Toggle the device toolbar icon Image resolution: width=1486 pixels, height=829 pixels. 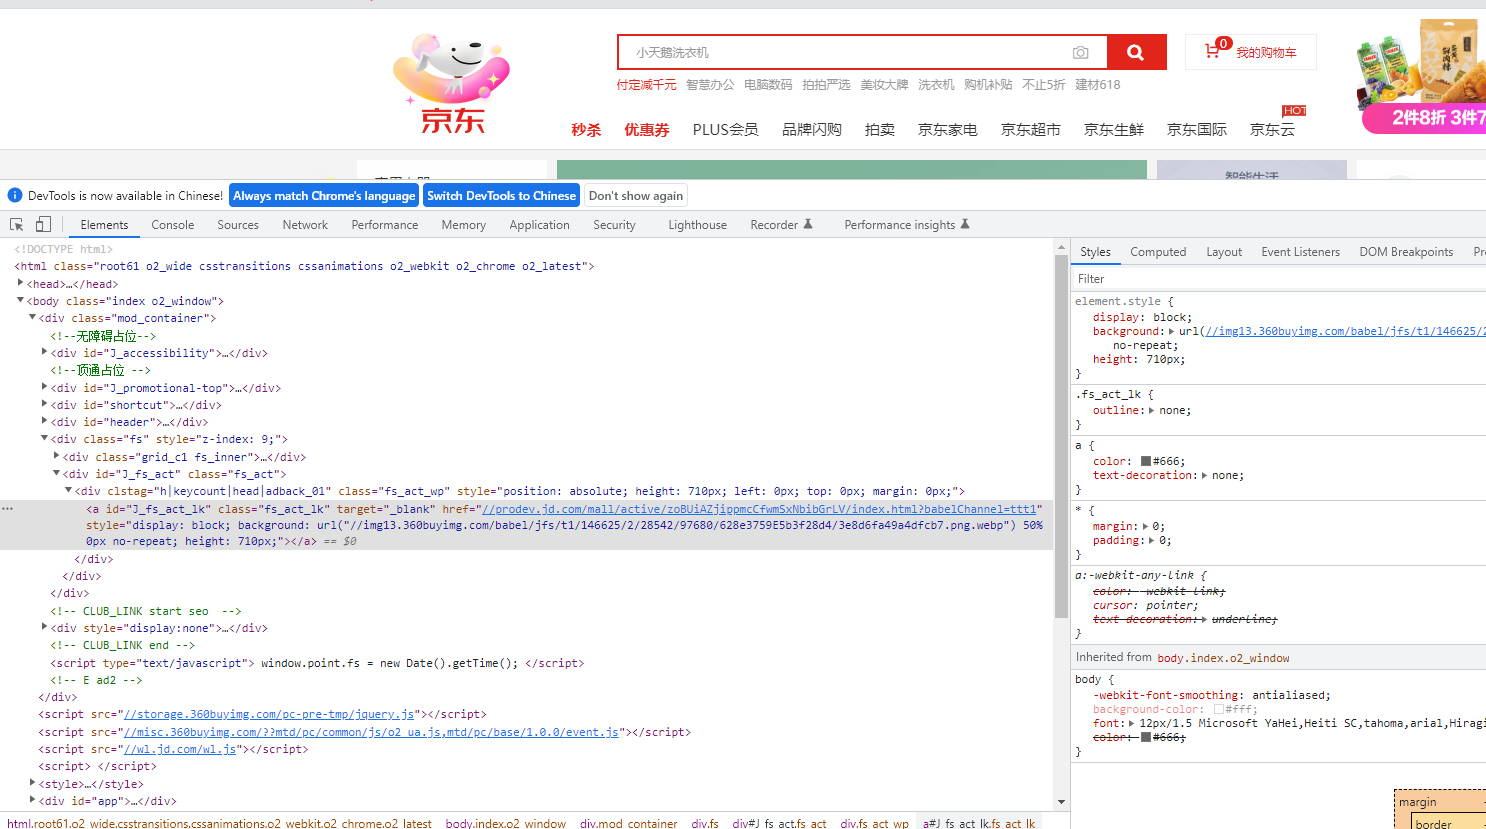(x=43, y=224)
